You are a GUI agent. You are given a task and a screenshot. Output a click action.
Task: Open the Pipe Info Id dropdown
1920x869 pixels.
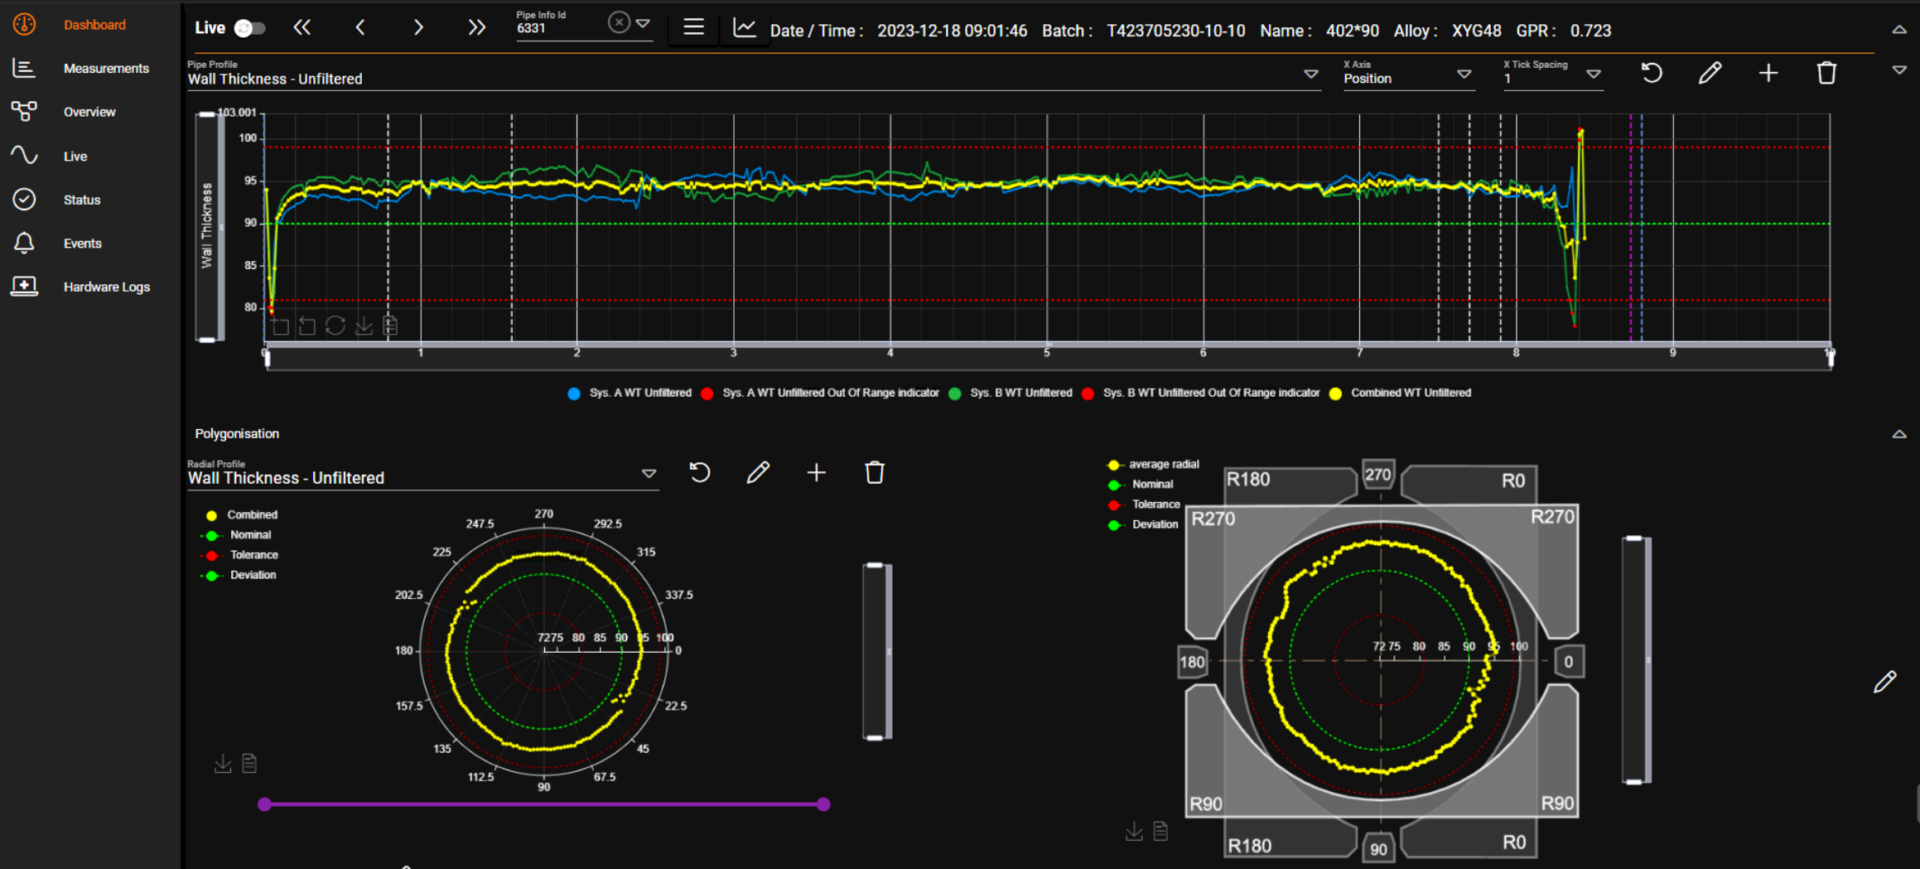click(643, 23)
